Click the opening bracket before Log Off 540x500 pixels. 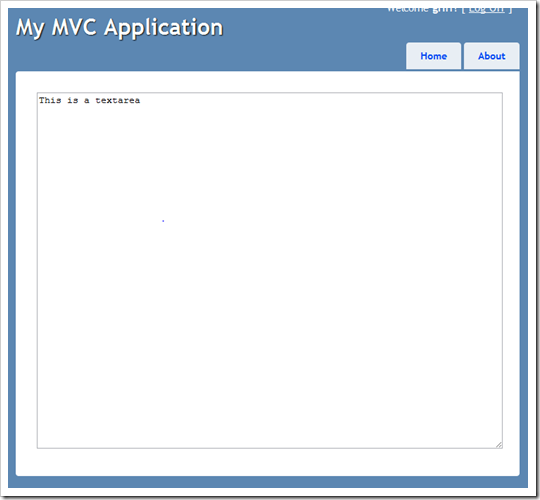(464, 10)
